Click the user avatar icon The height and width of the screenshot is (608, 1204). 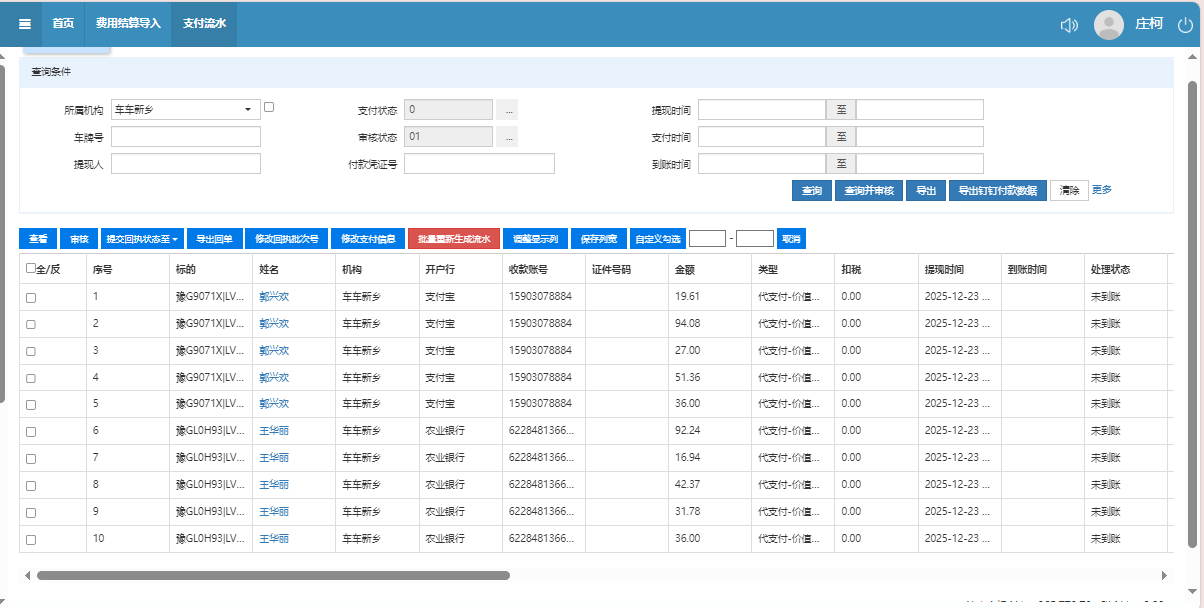1109,25
